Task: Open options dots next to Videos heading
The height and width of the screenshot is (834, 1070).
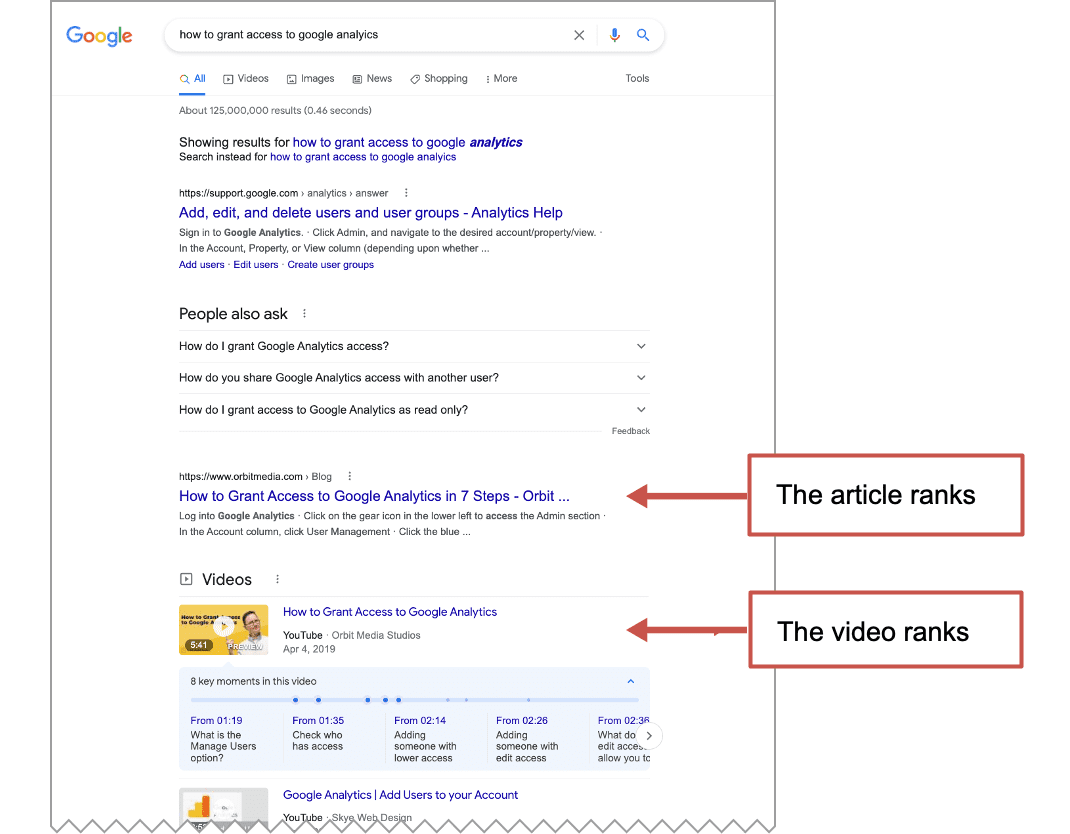Action: point(277,579)
